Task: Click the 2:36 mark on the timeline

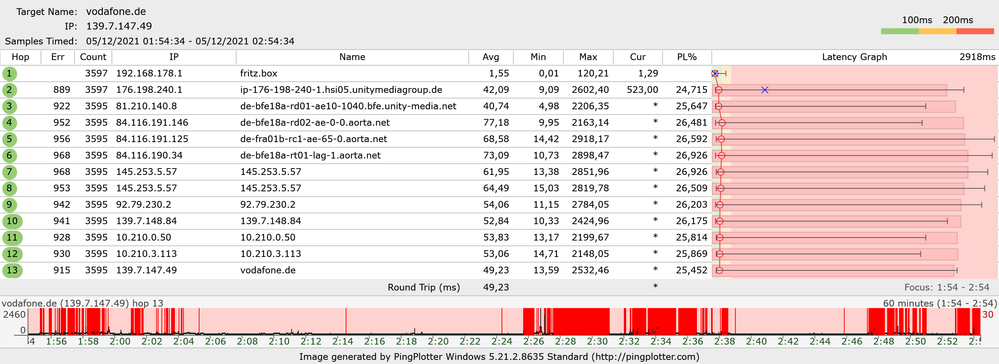Action: pyautogui.click(x=693, y=341)
